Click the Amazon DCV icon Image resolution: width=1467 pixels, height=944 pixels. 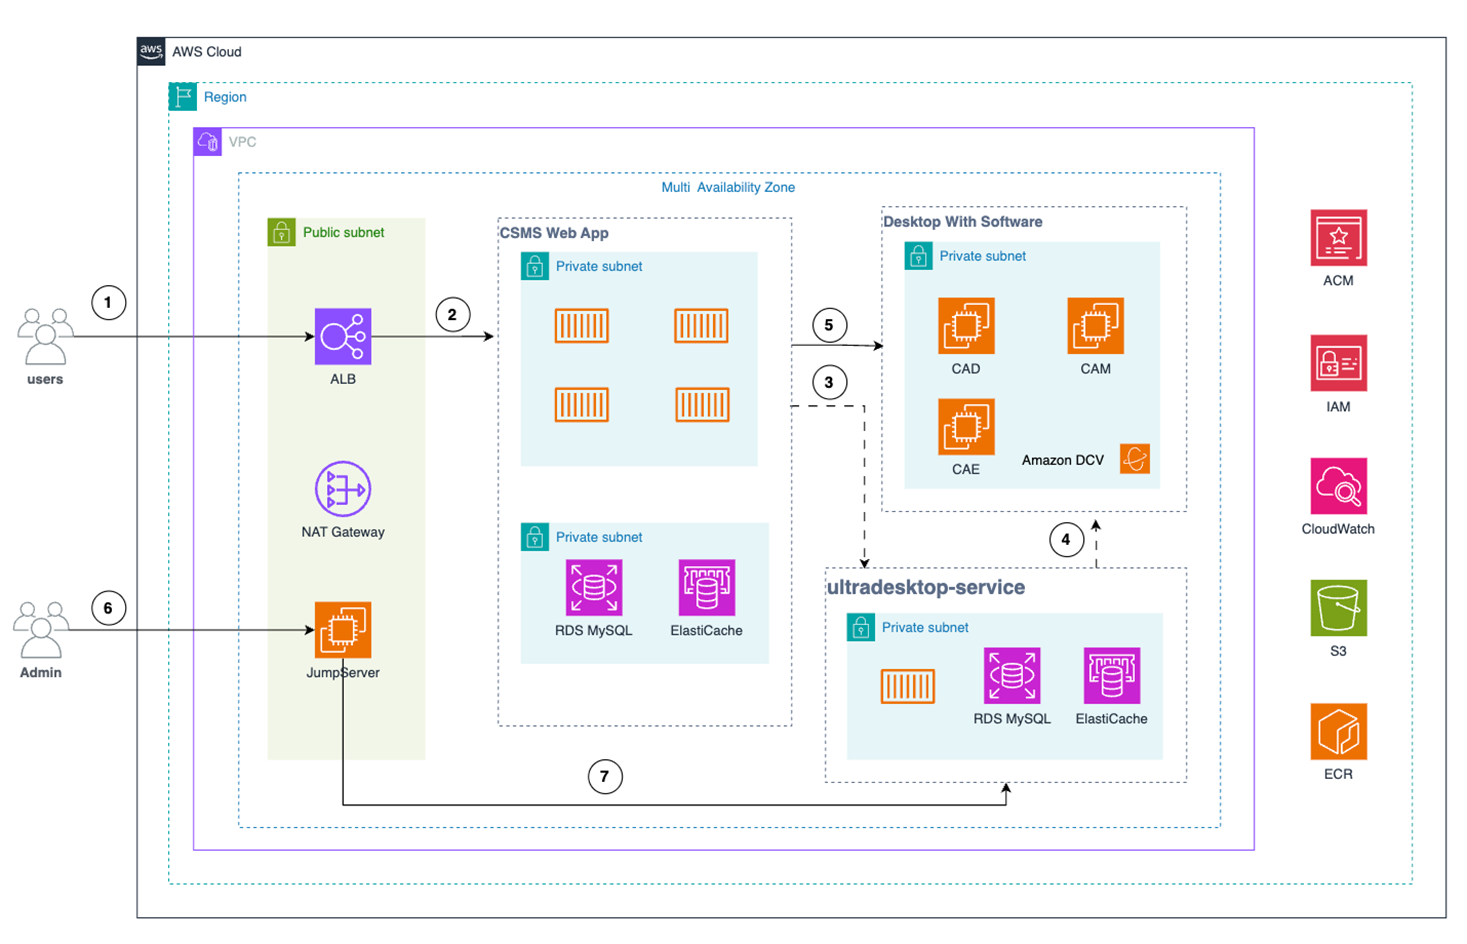pos(1135,459)
